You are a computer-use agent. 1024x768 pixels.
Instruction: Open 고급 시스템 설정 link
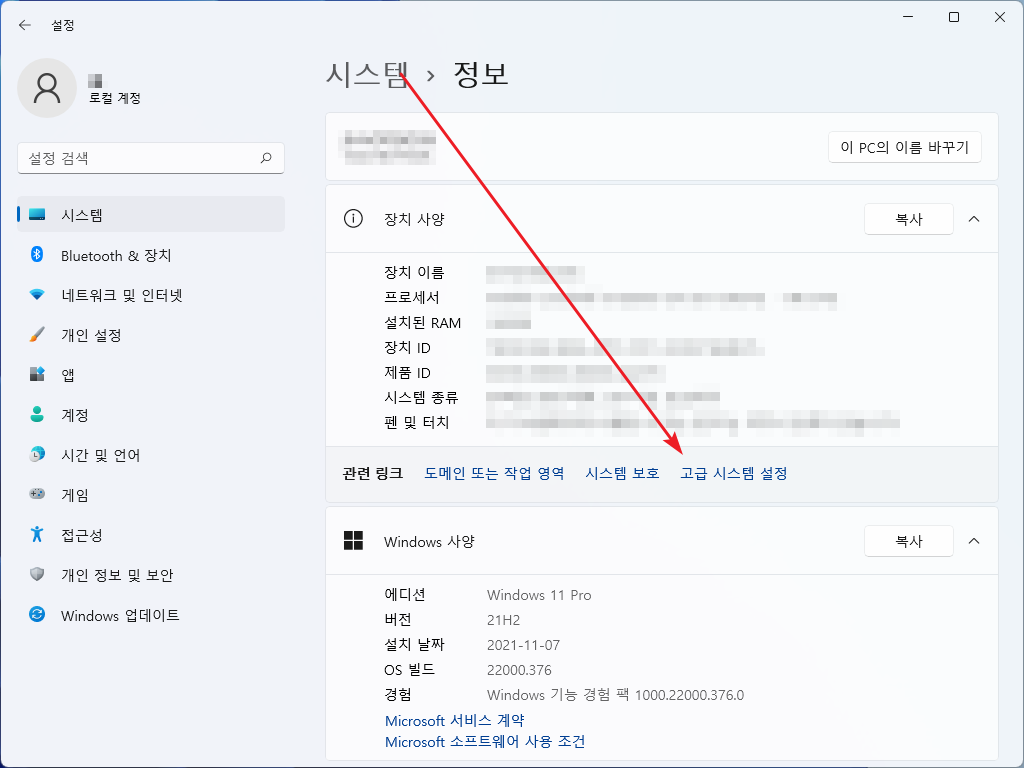pyautogui.click(x=734, y=473)
